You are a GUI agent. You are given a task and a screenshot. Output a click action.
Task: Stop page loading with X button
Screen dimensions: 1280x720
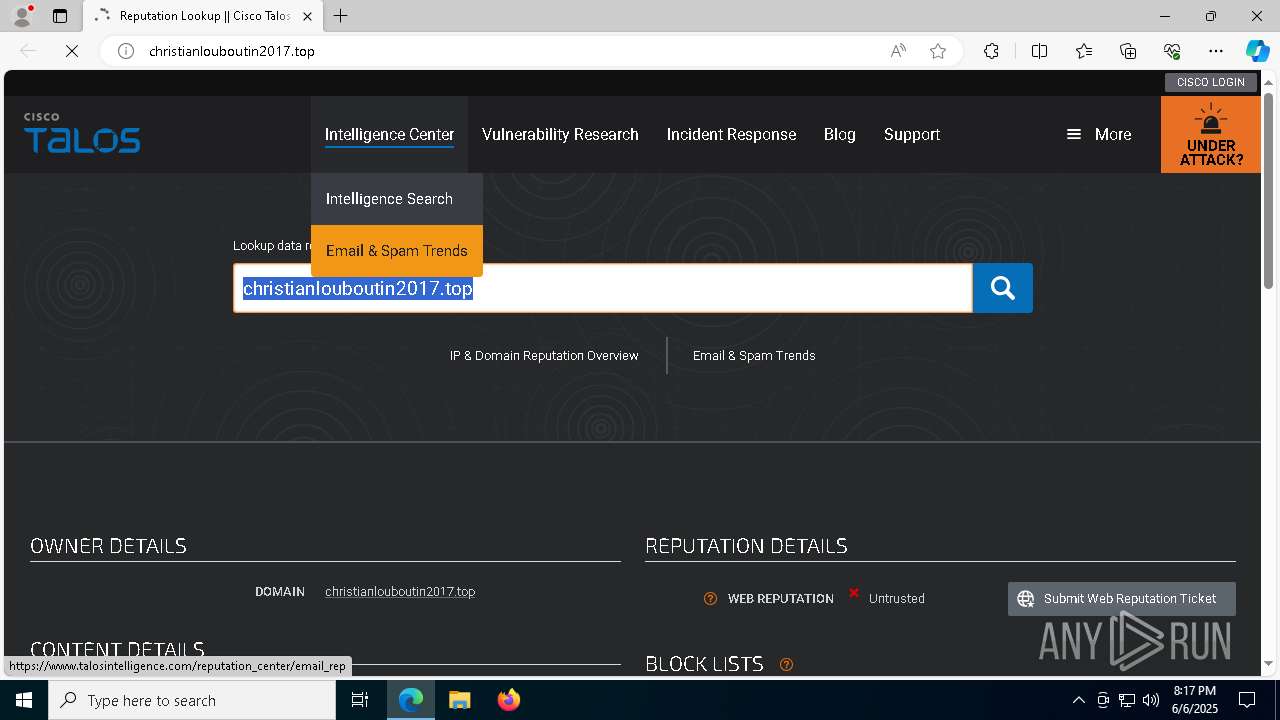[x=72, y=51]
